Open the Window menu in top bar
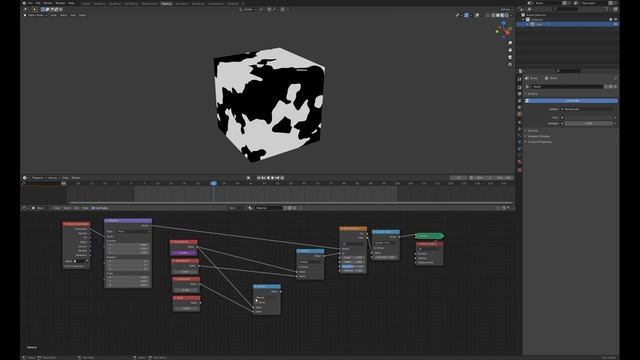This screenshot has height=360, width=640. (60, 3)
